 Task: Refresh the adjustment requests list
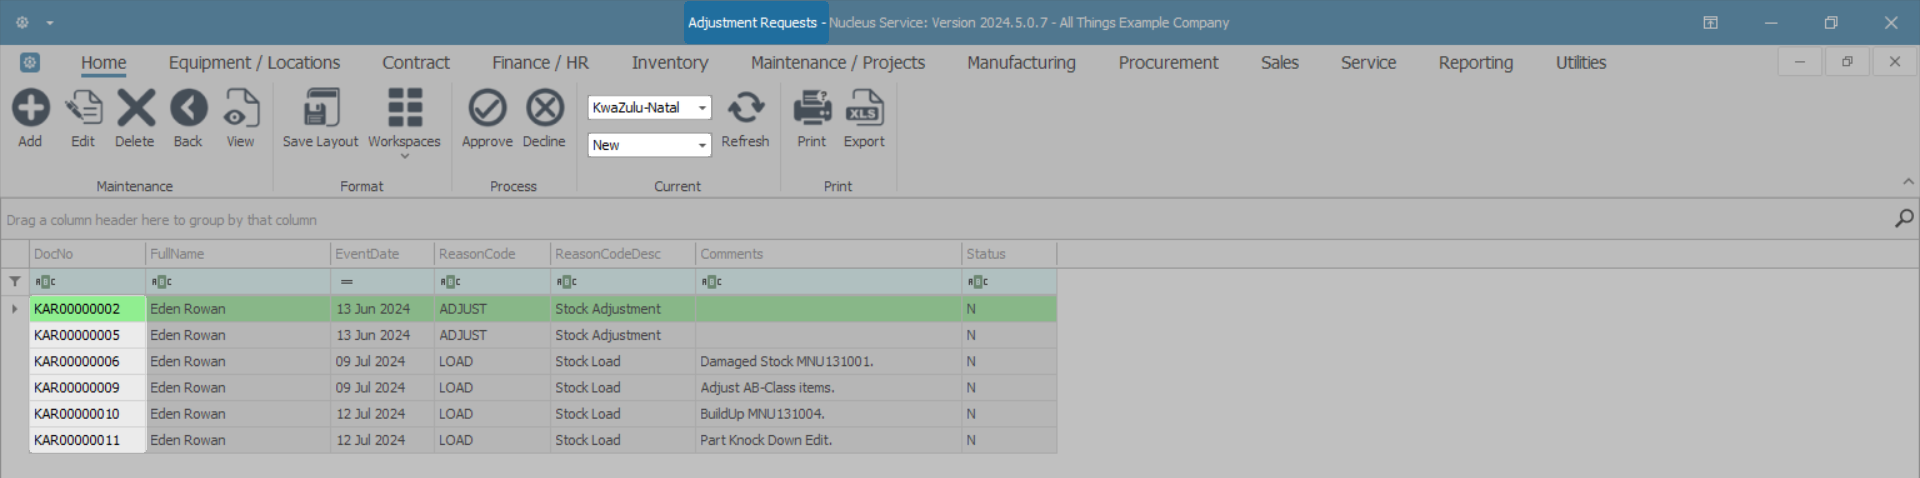[745, 109]
